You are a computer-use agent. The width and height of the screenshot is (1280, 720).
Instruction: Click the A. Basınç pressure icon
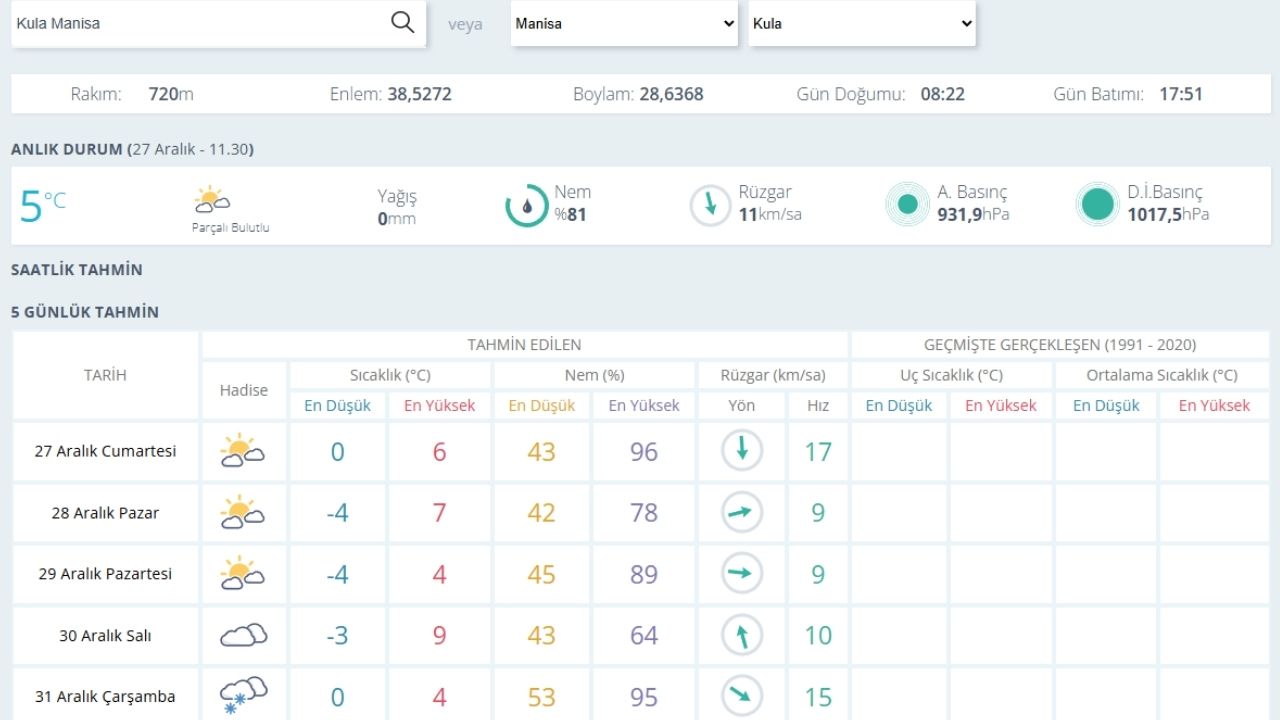click(x=907, y=205)
